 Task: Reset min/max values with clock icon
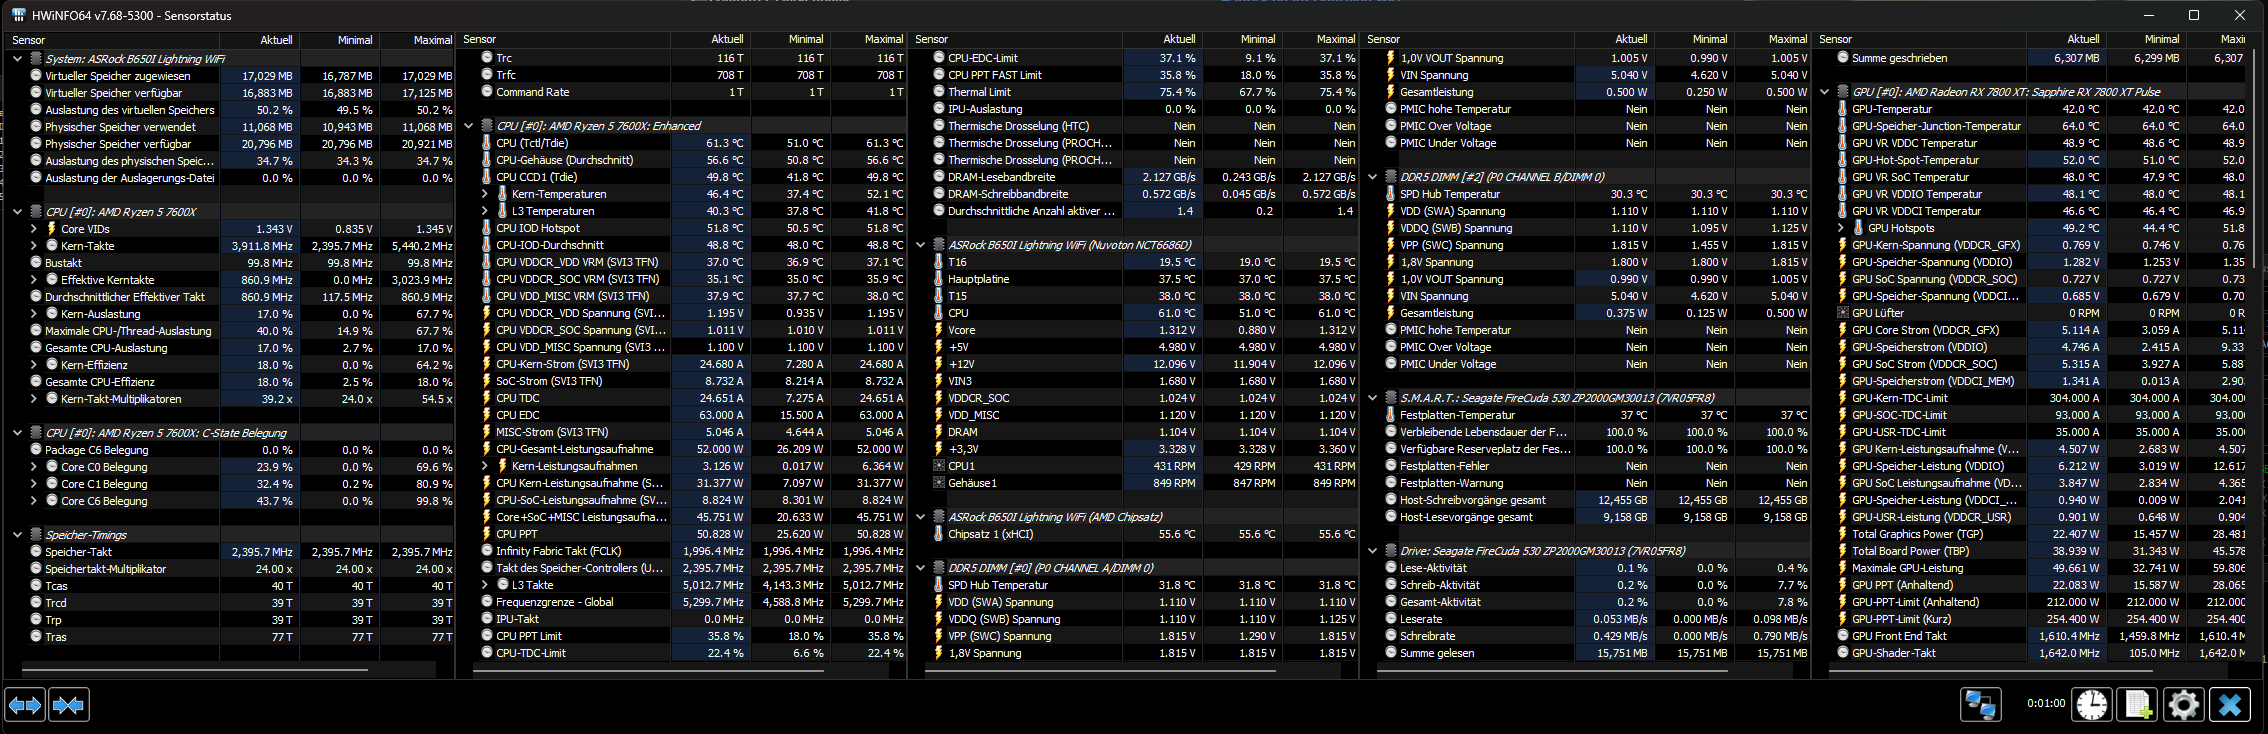[2092, 705]
